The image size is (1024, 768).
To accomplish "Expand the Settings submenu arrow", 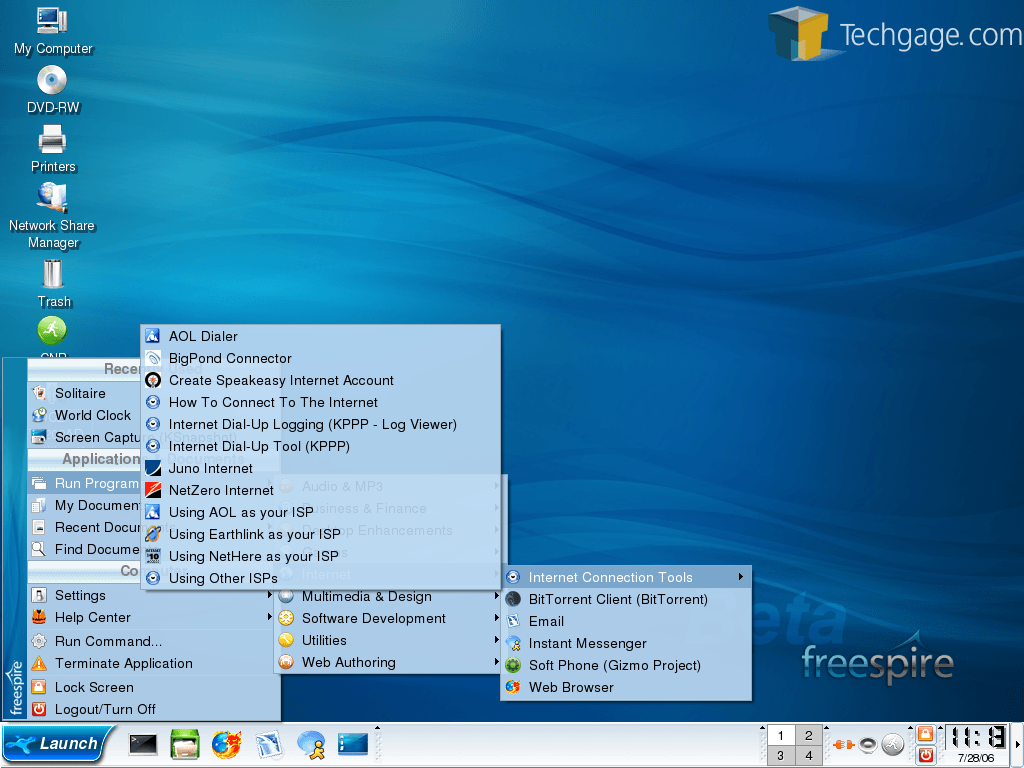I will (269, 595).
